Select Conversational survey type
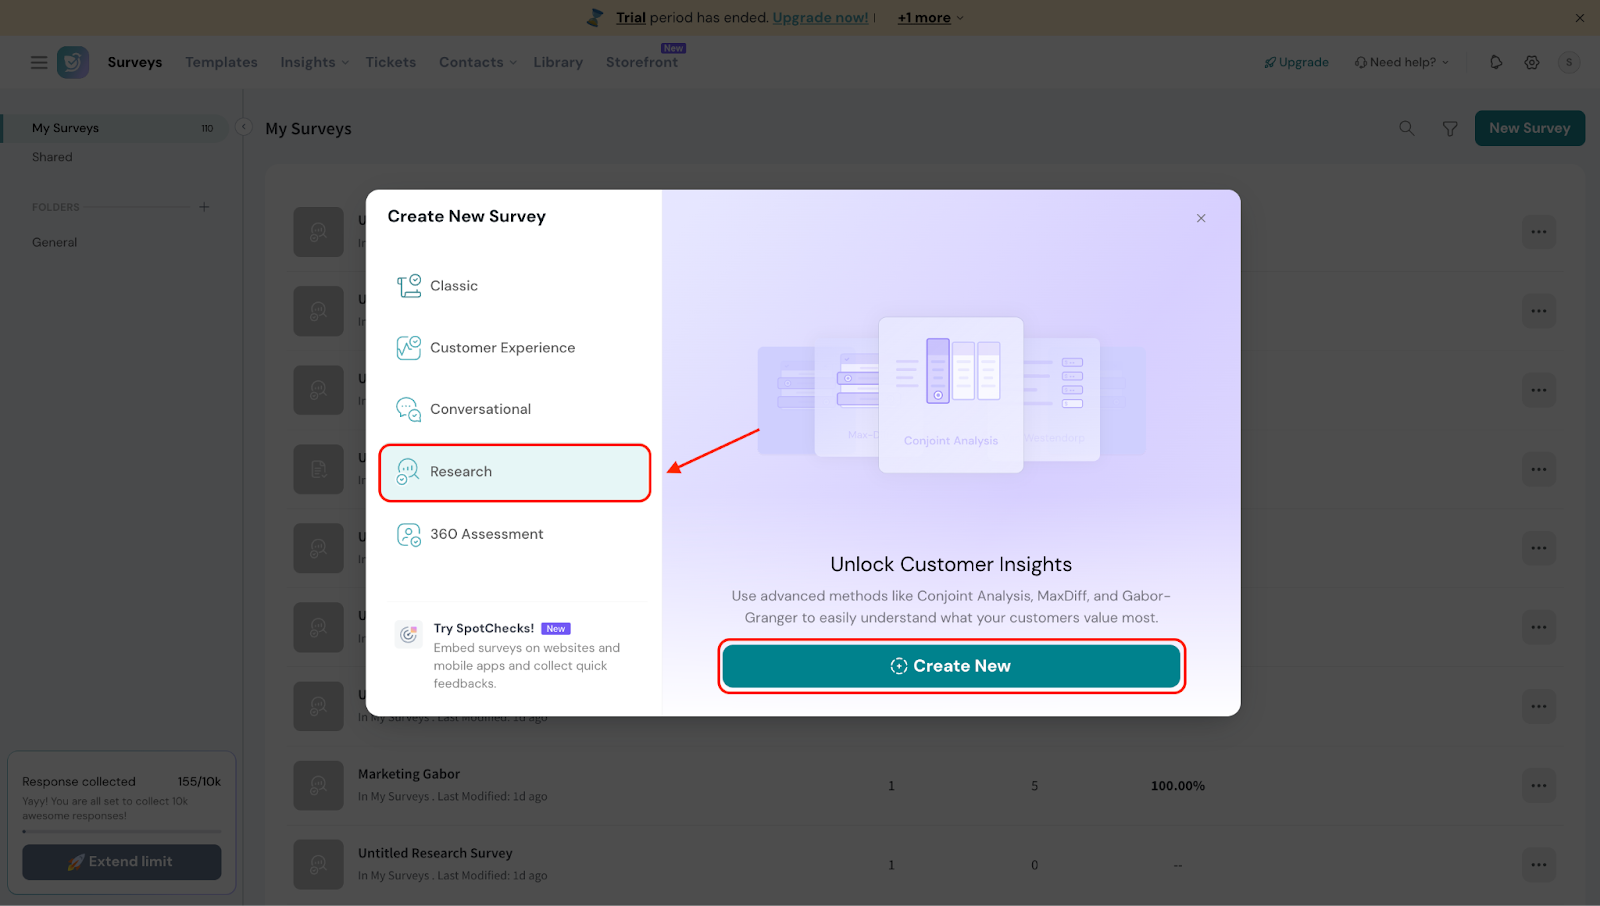Viewport: 1600px width, 906px height. [480, 409]
